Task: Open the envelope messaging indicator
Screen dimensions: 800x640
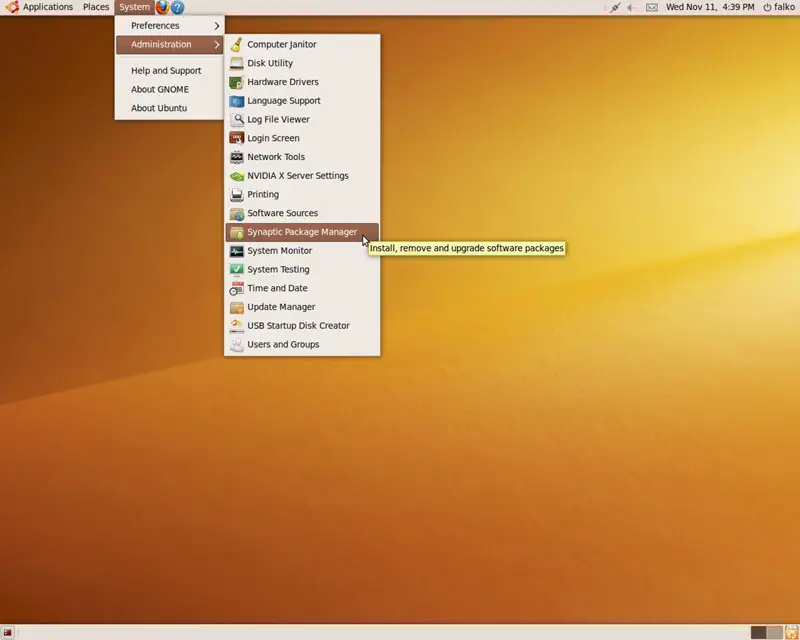Action: tap(652, 7)
